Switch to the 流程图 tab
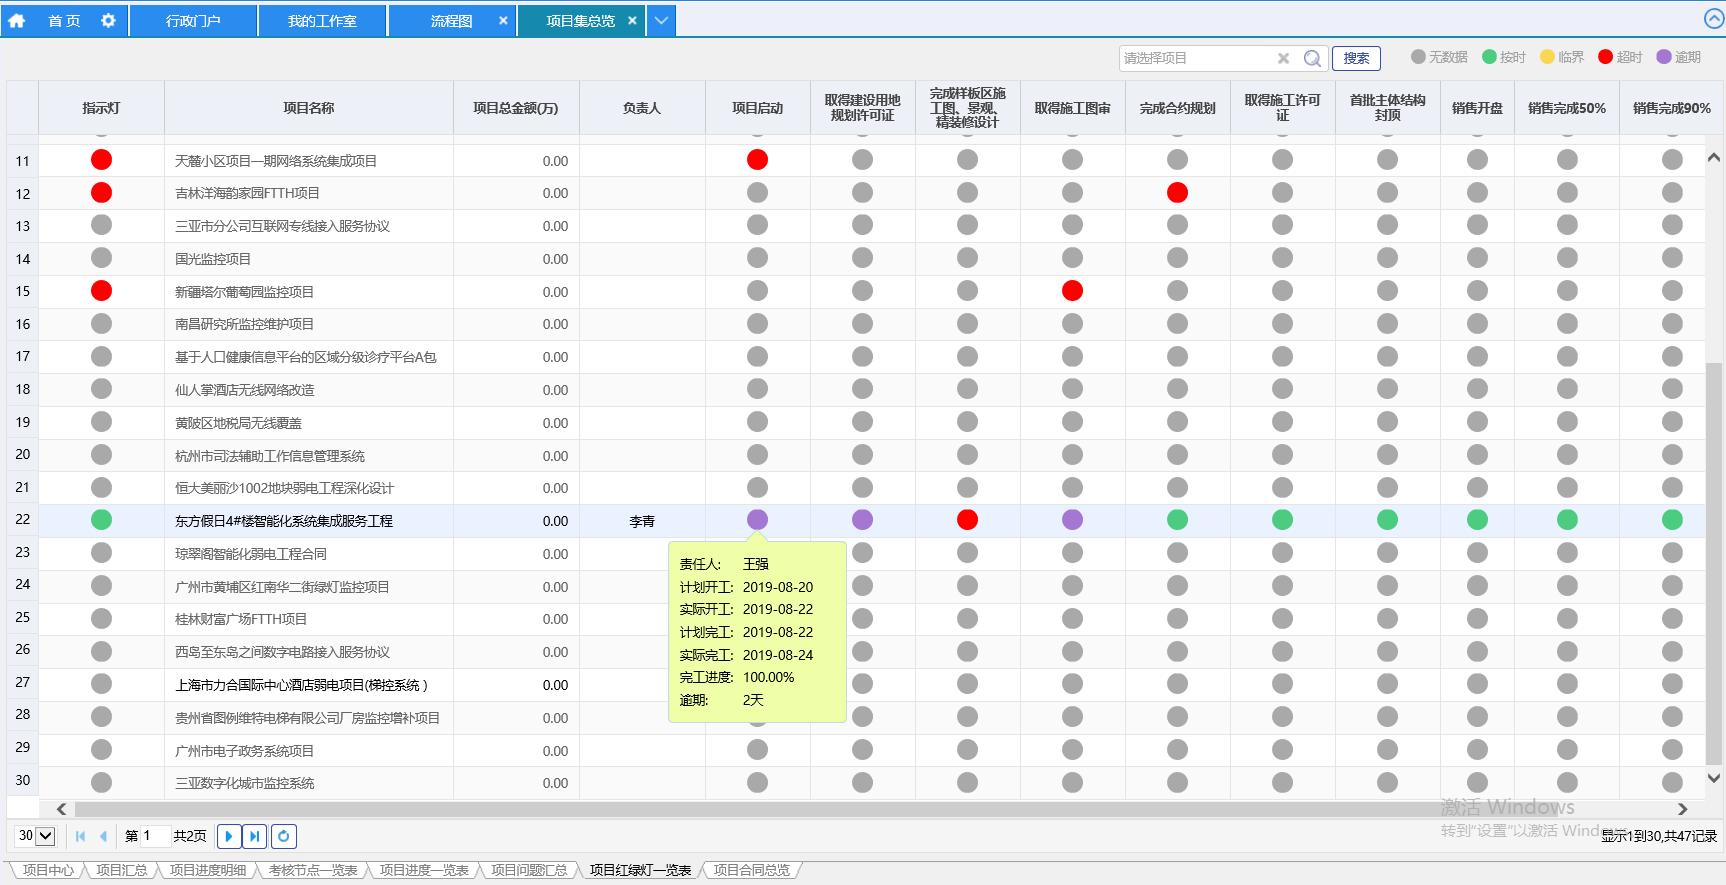Image resolution: width=1726 pixels, height=885 pixels. point(451,20)
